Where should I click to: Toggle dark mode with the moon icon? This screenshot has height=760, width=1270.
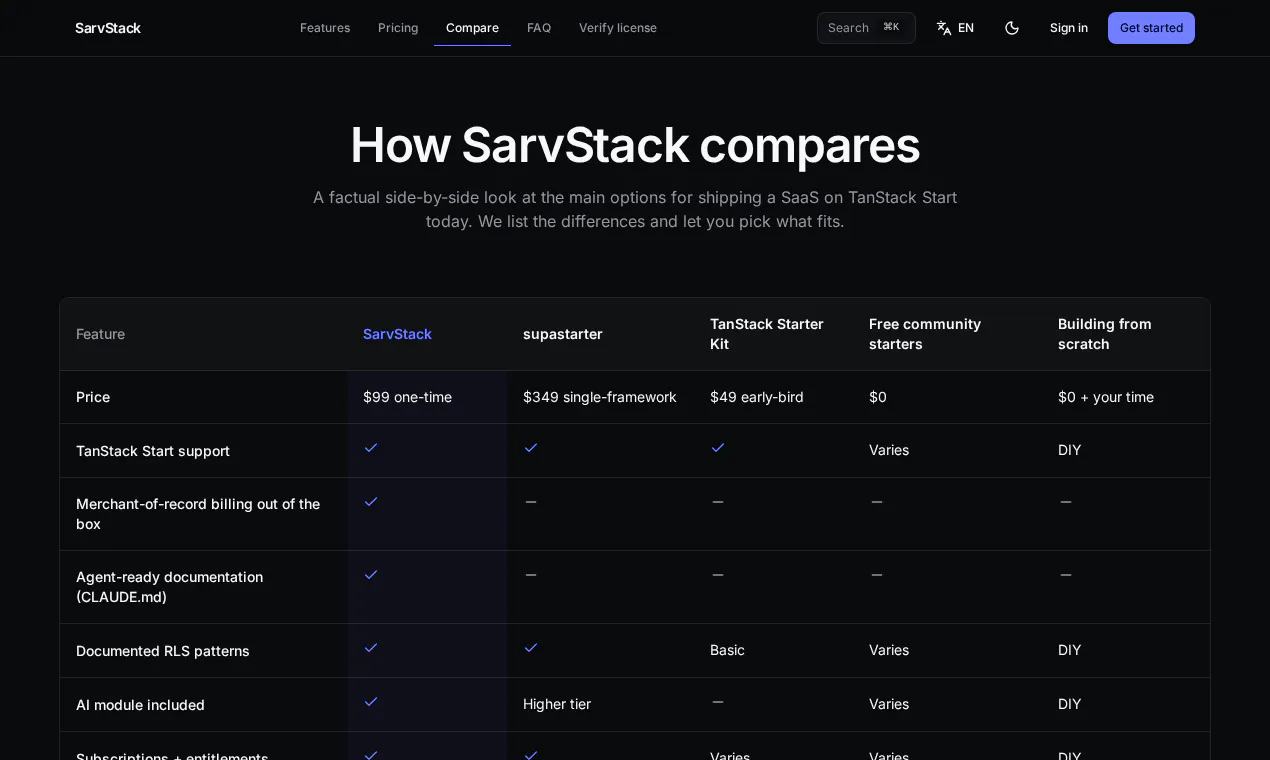(1012, 28)
